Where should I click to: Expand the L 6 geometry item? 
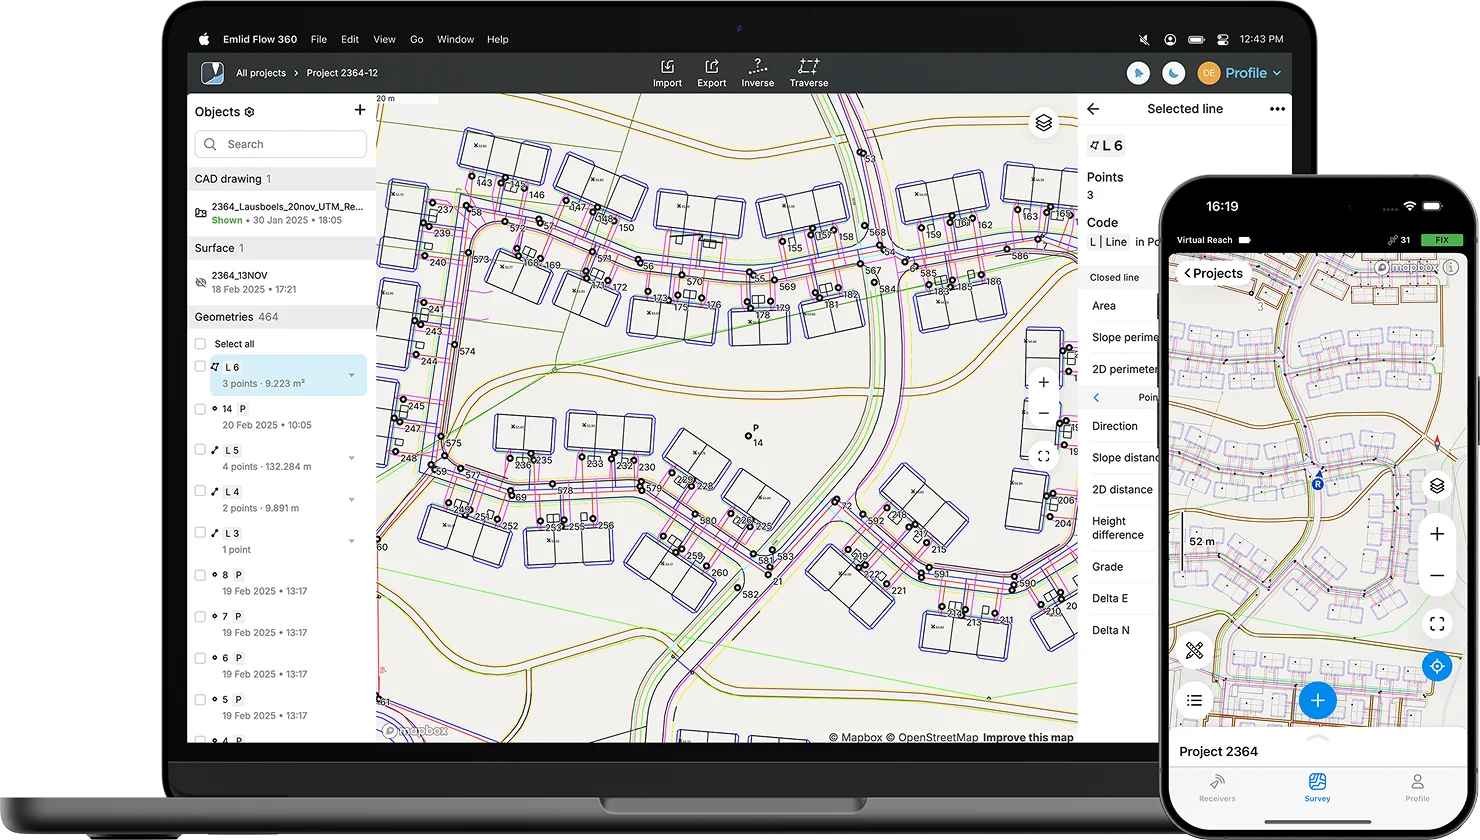(351, 375)
